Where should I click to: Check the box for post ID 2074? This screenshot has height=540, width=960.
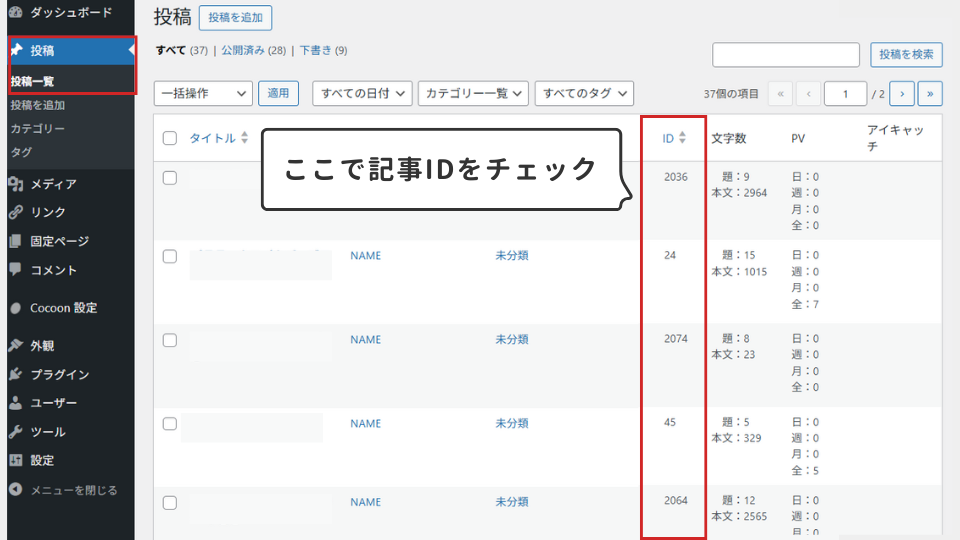[170, 340]
